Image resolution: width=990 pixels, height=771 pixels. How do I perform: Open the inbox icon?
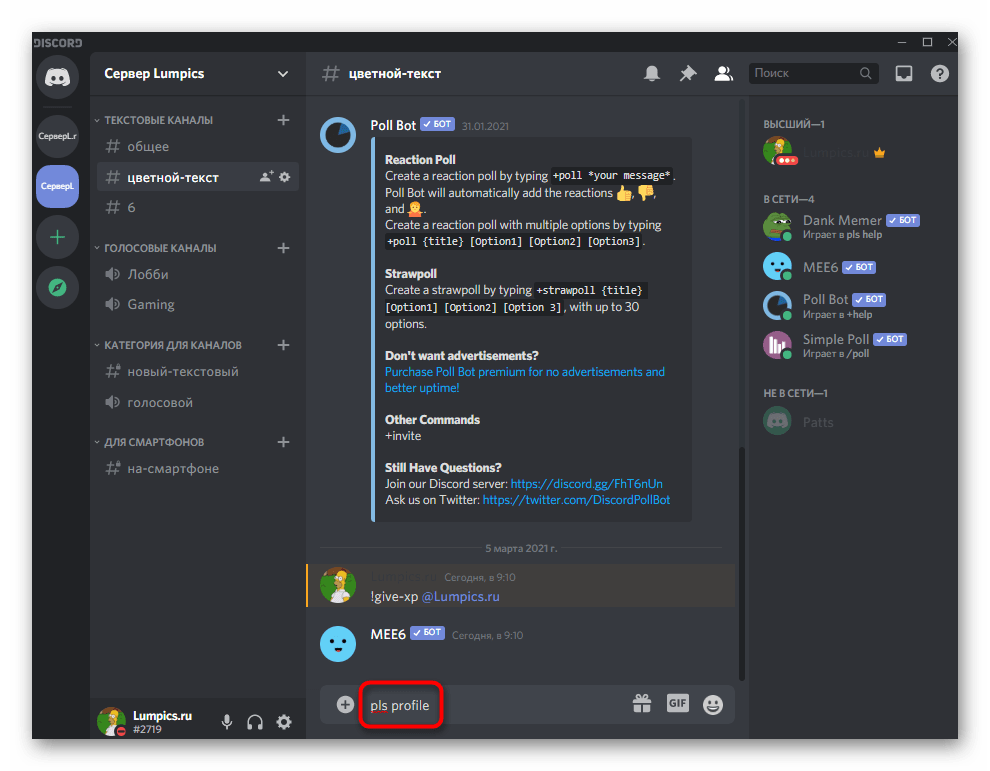pos(904,73)
